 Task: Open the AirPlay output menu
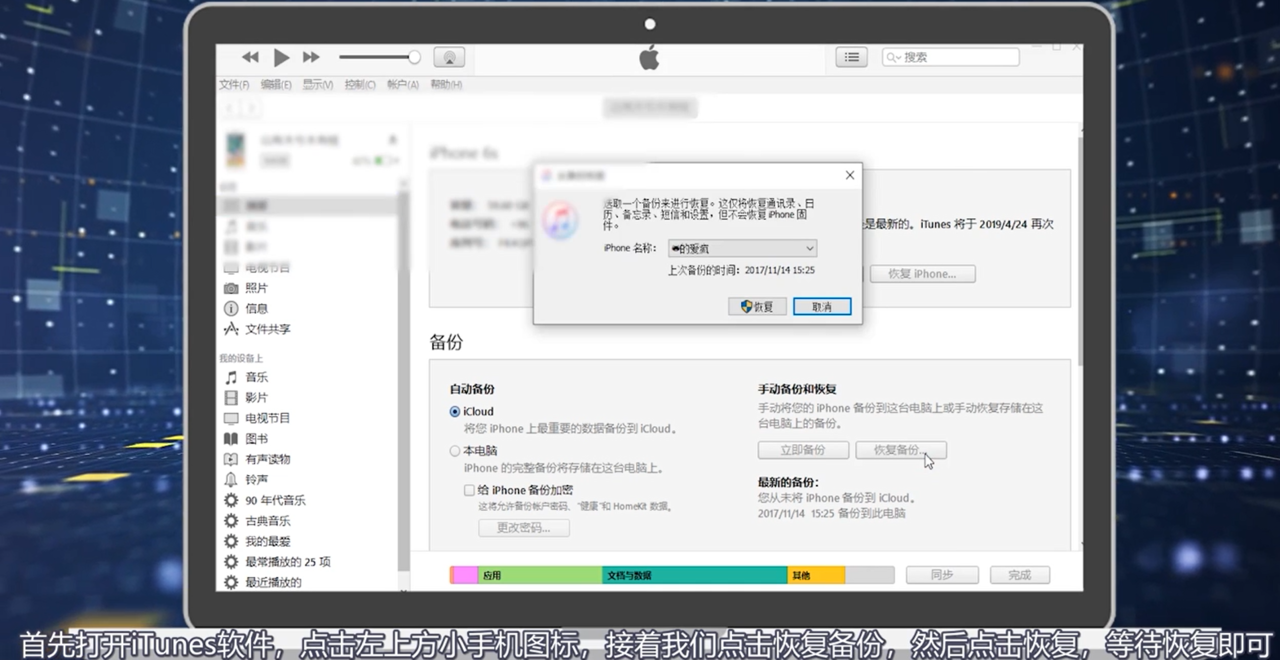[x=449, y=58]
